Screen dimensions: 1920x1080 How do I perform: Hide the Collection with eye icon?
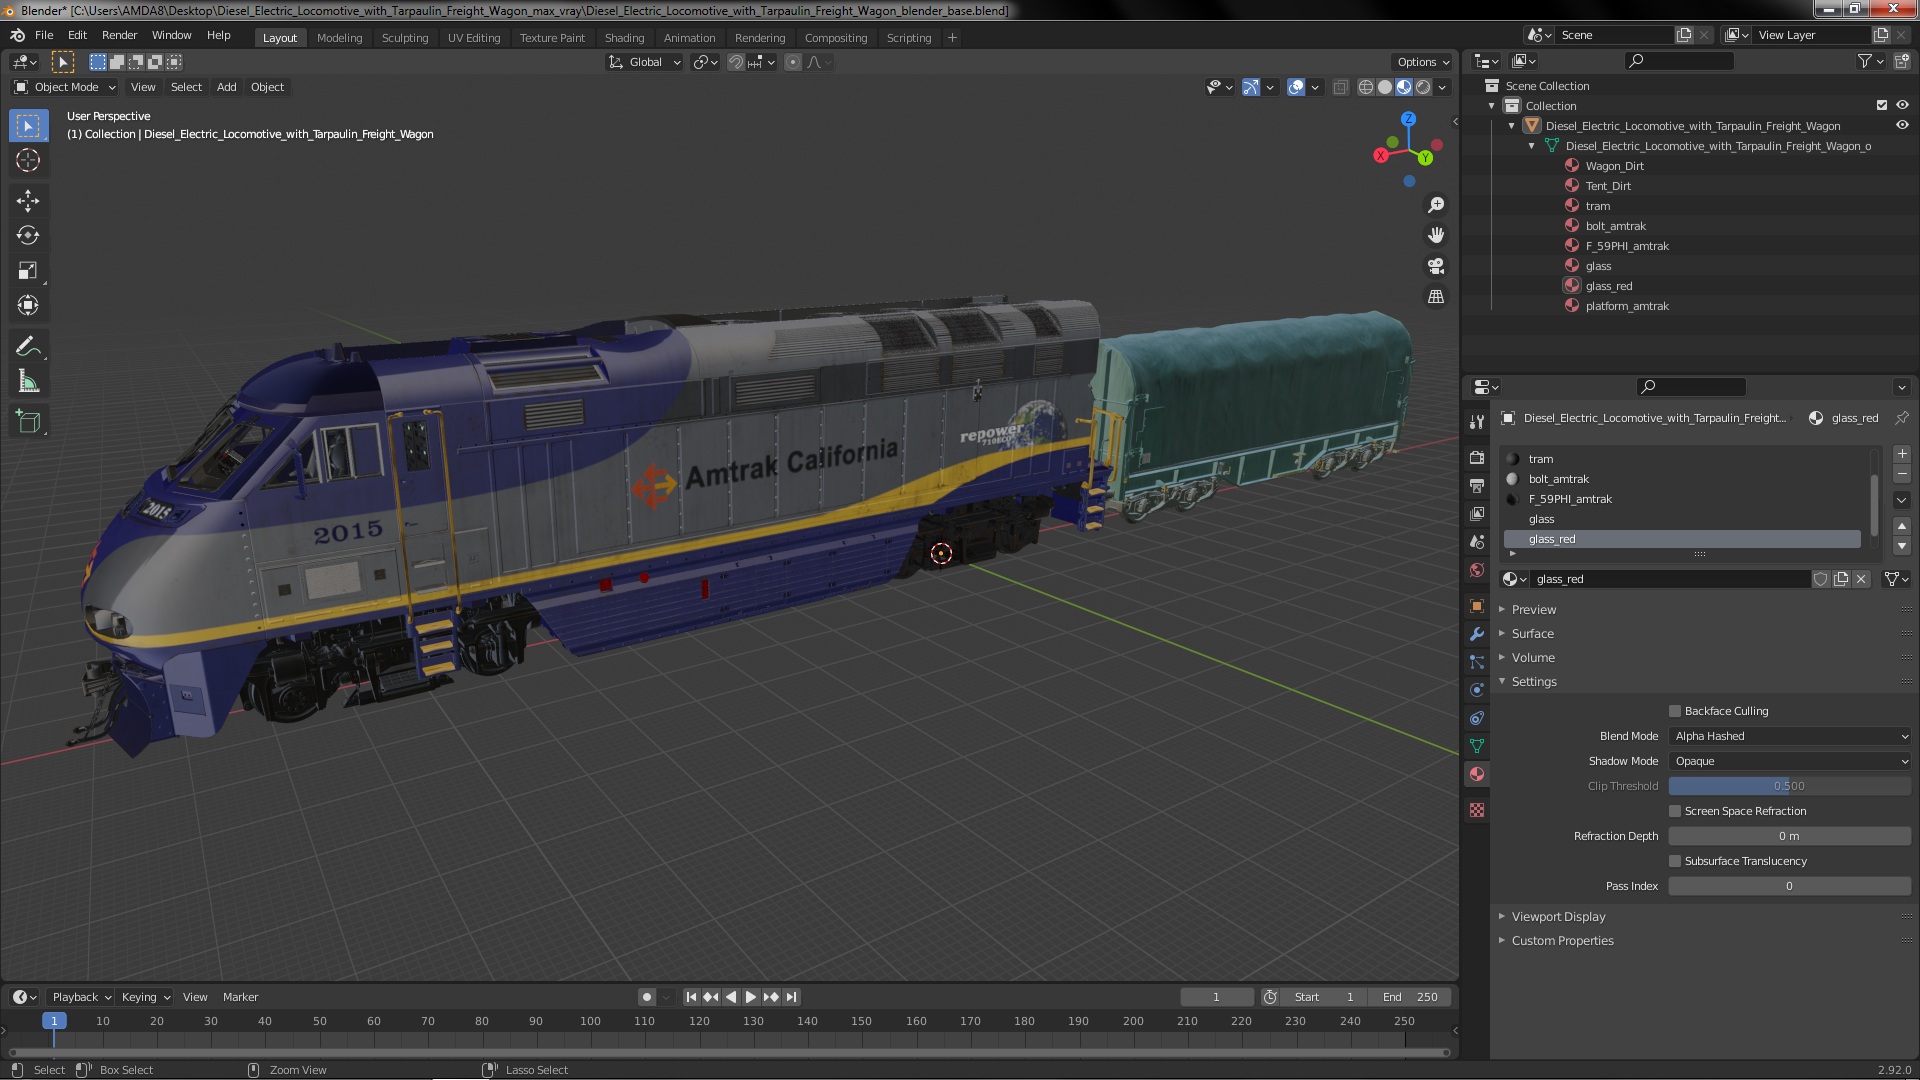(x=1902, y=105)
